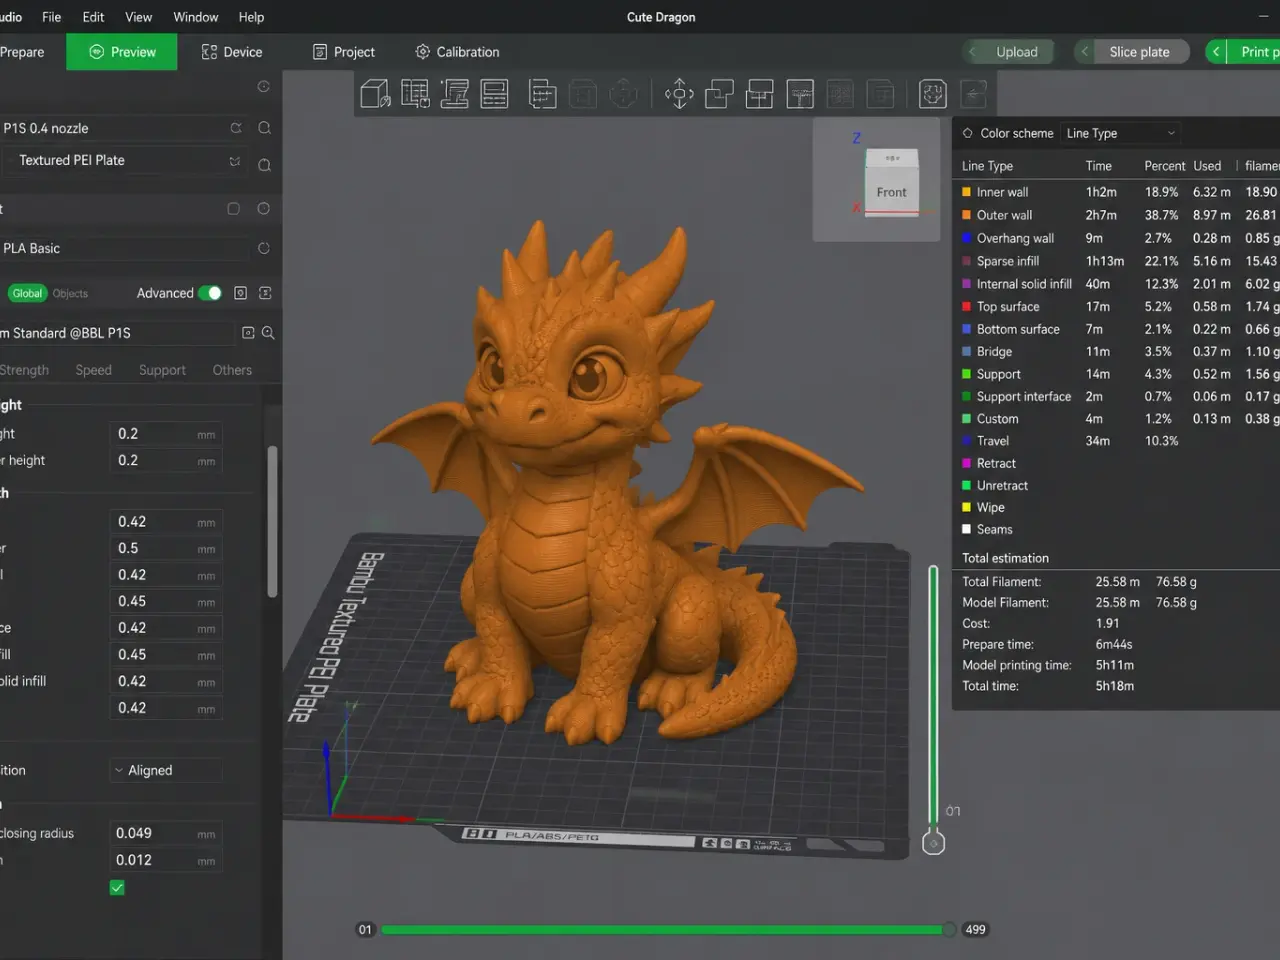Open the File menu
Image resolution: width=1280 pixels, height=960 pixels.
[51, 17]
